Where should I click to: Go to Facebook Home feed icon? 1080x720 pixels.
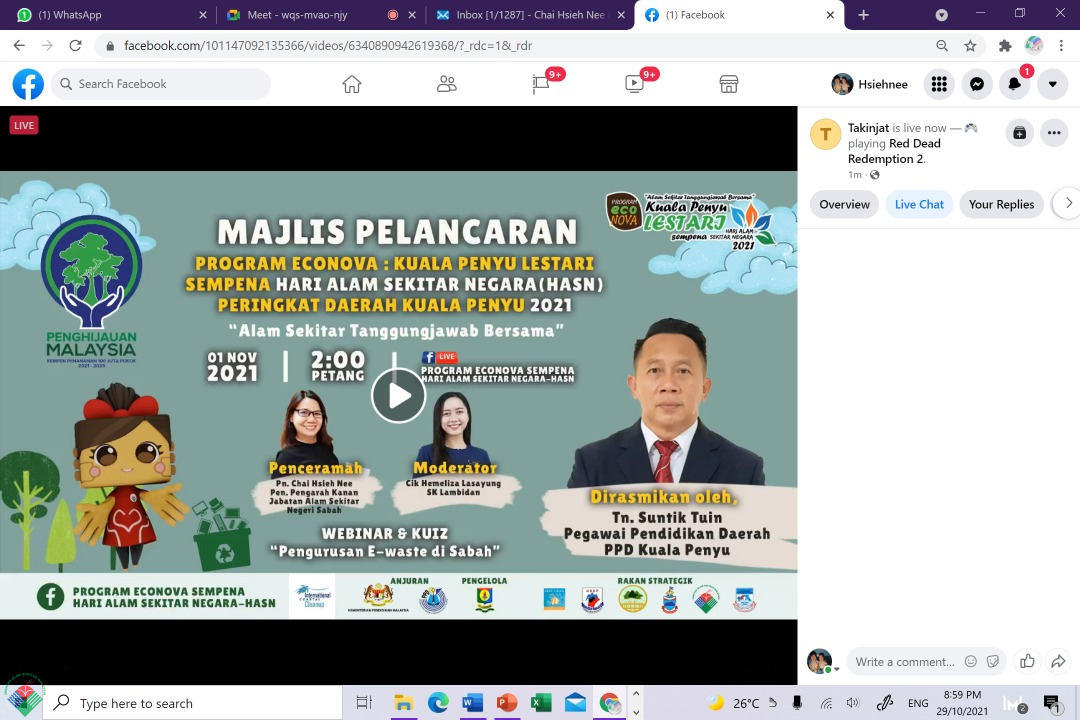352,84
